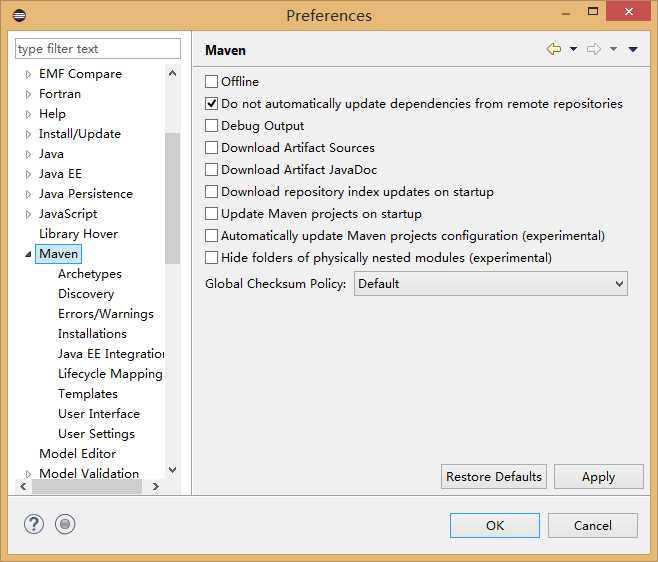Enable Download repository index updates on startup
The height and width of the screenshot is (562, 658).
[x=211, y=191]
